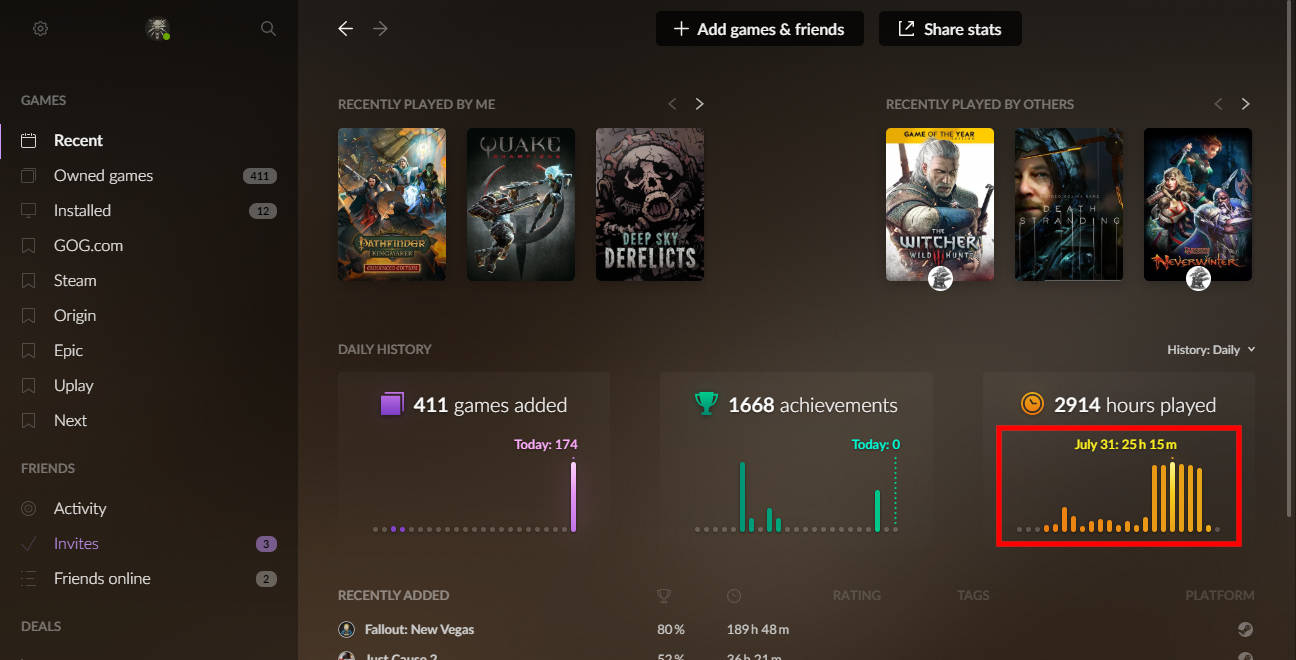Click the bookmark icon beside Uplay
The height and width of the screenshot is (660, 1296).
pyautogui.click(x=29, y=385)
